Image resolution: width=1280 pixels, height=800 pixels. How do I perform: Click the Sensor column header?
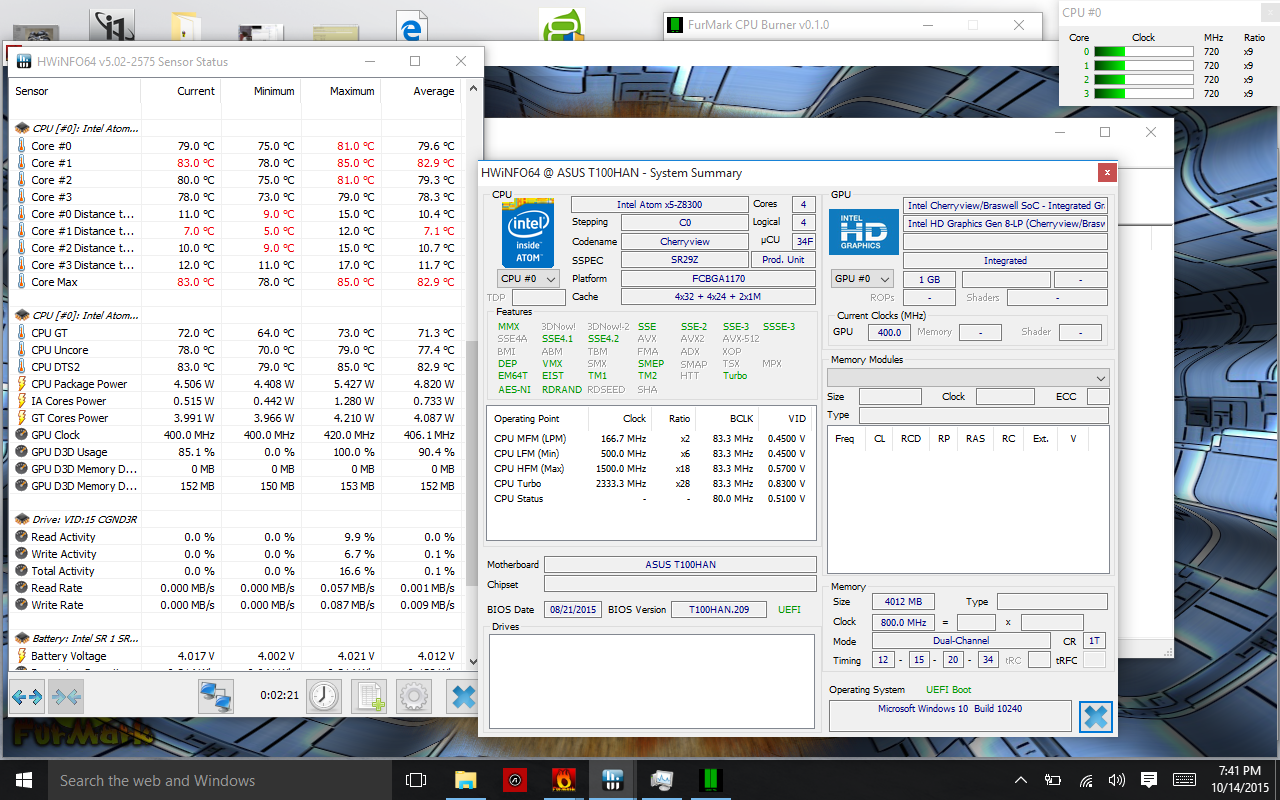pos(75,91)
